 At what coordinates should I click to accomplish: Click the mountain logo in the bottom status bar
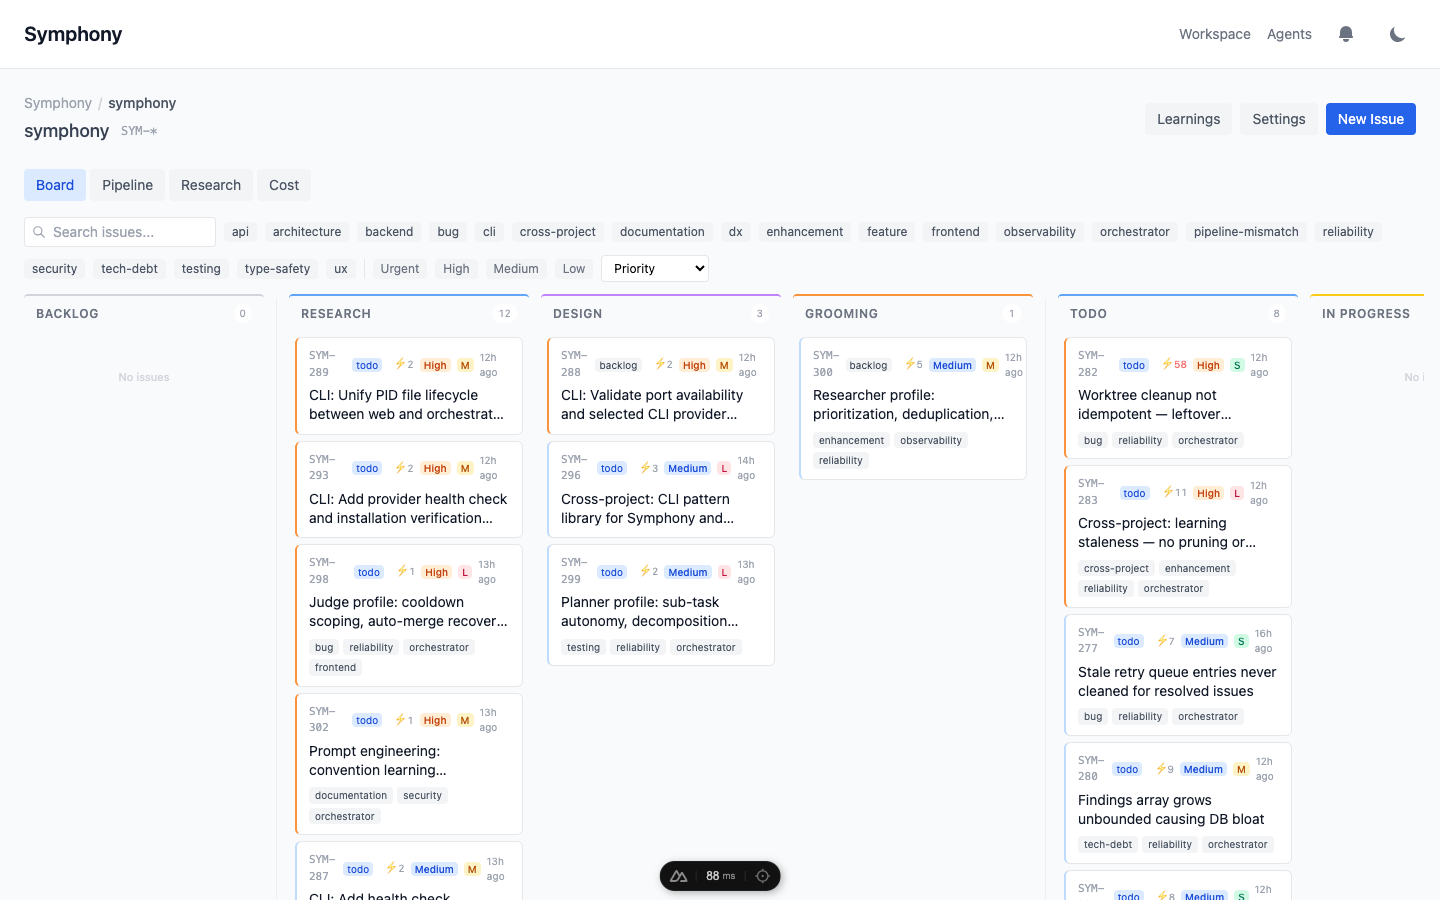pyautogui.click(x=680, y=875)
